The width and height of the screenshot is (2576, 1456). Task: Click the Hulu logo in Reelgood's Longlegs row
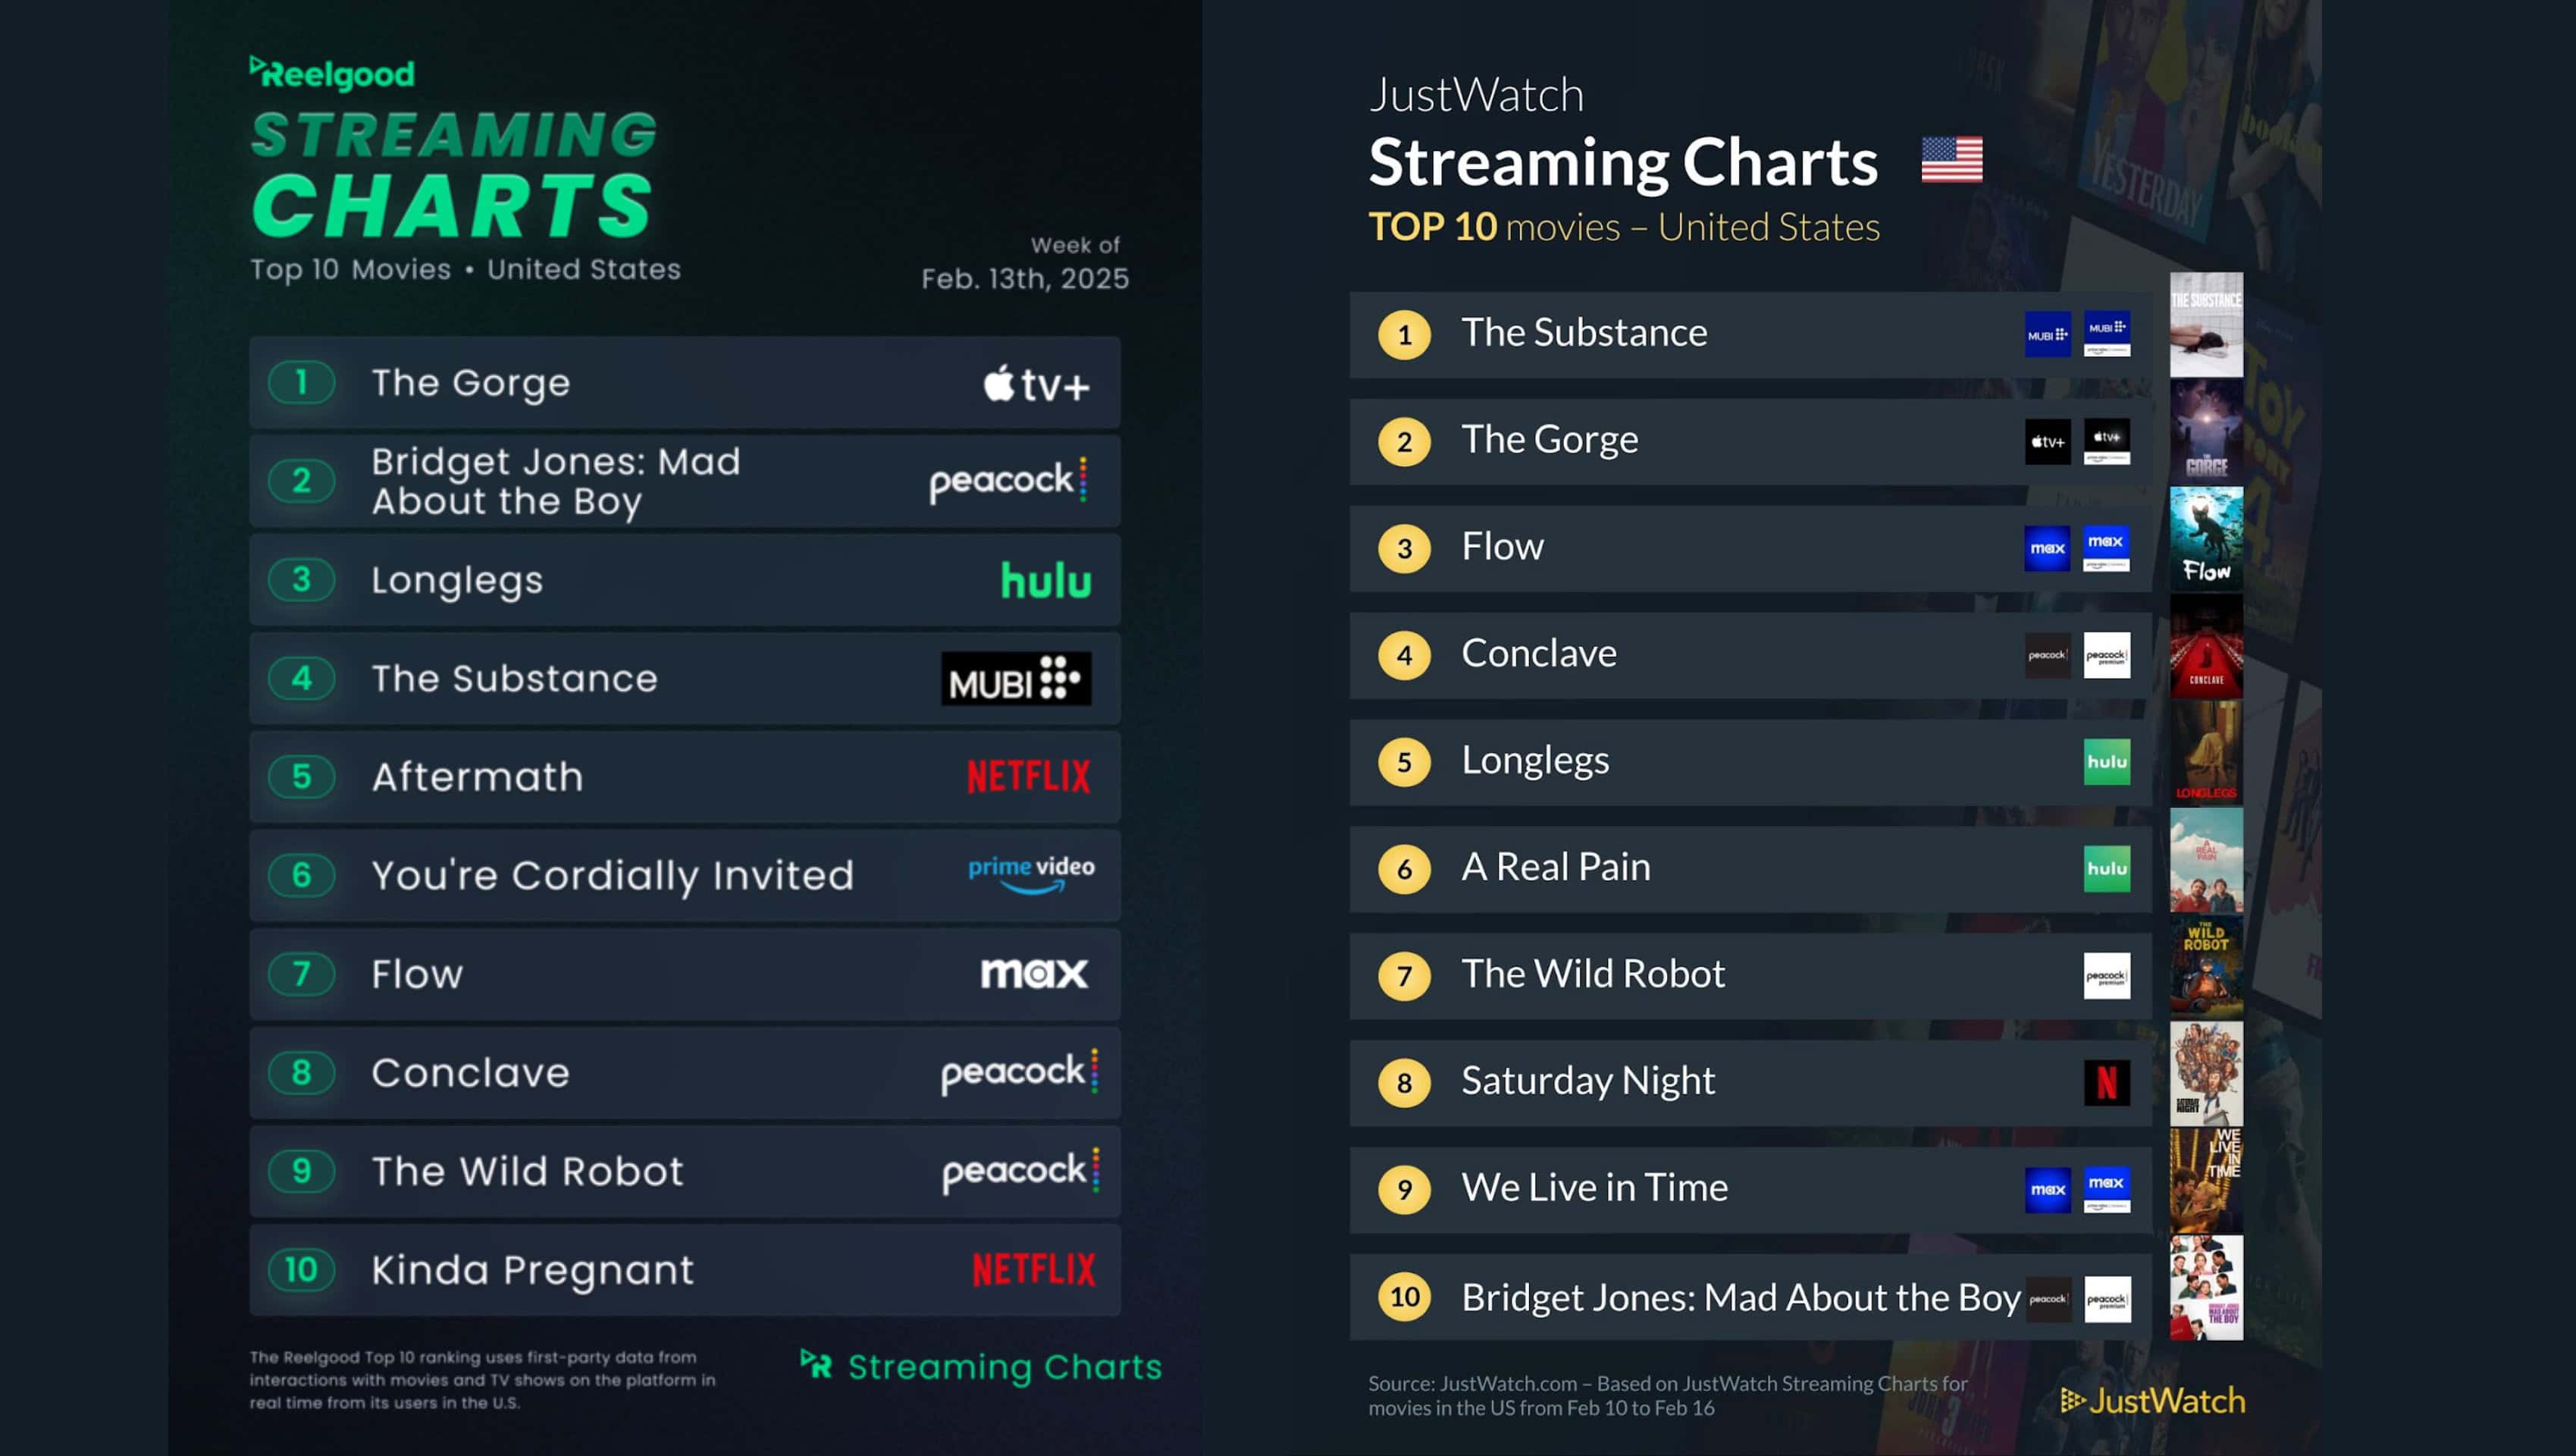1045,581
